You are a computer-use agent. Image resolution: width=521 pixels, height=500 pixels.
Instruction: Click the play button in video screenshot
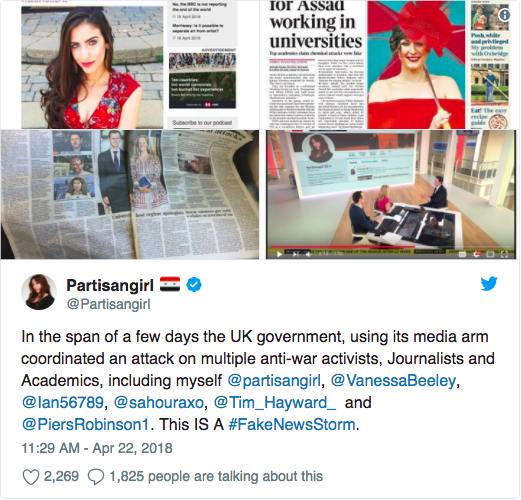pyautogui.click(x=279, y=254)
